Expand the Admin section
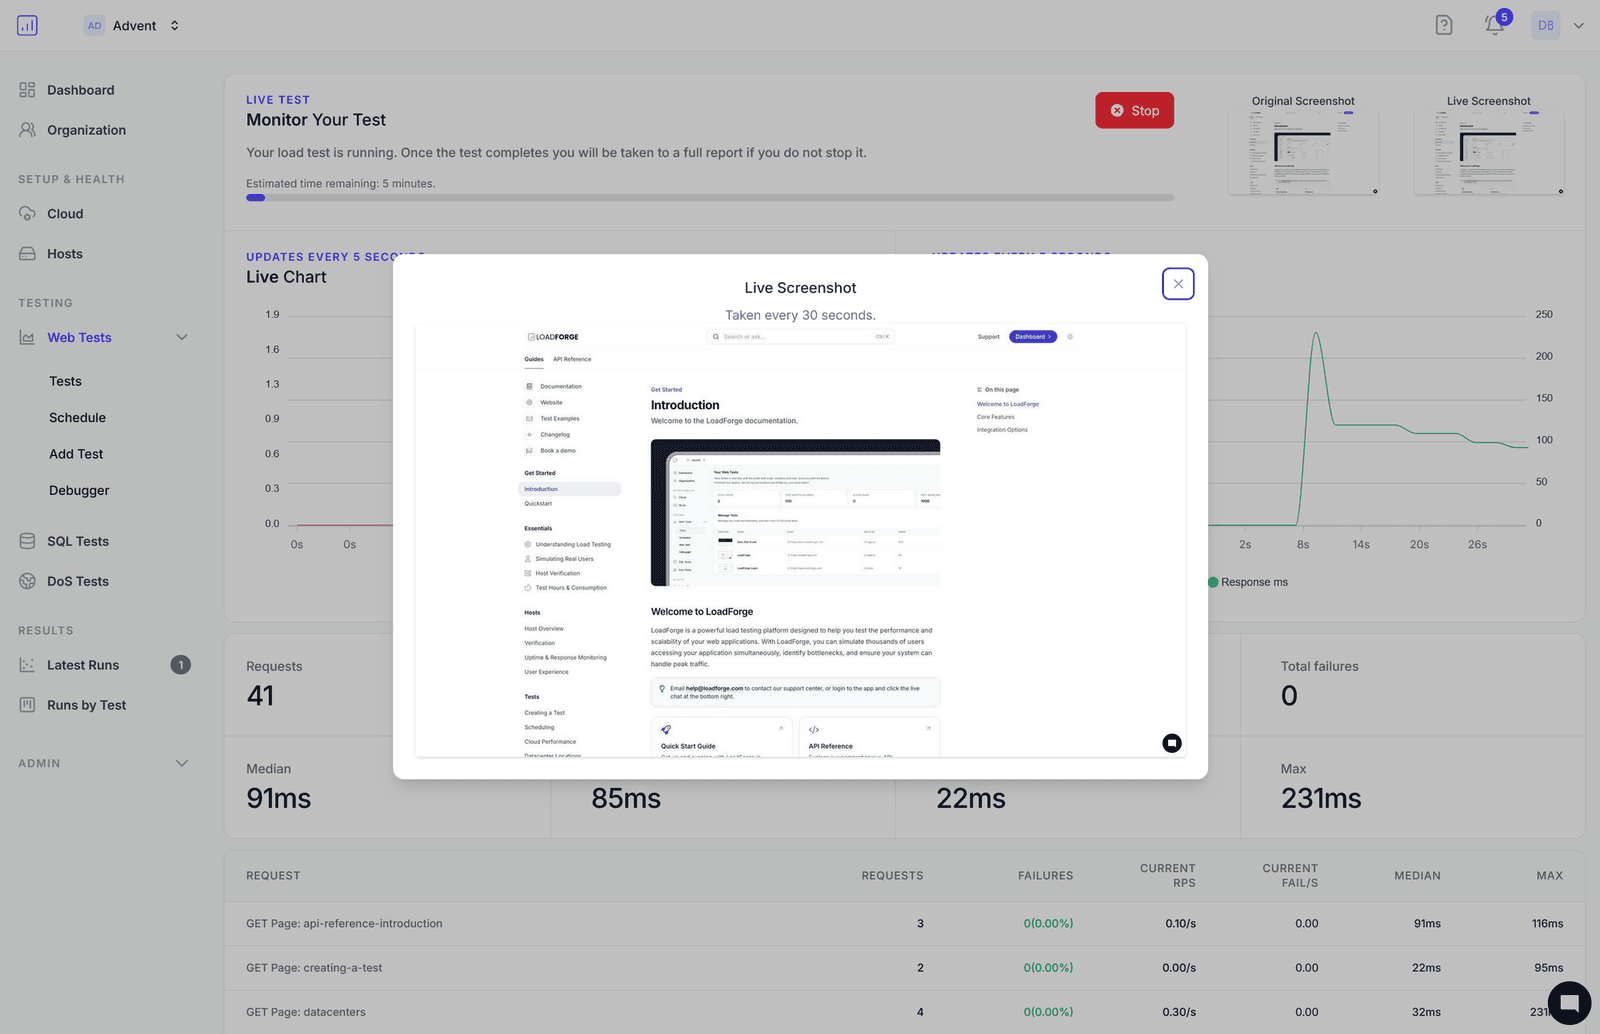 click(x=181, y=763)
